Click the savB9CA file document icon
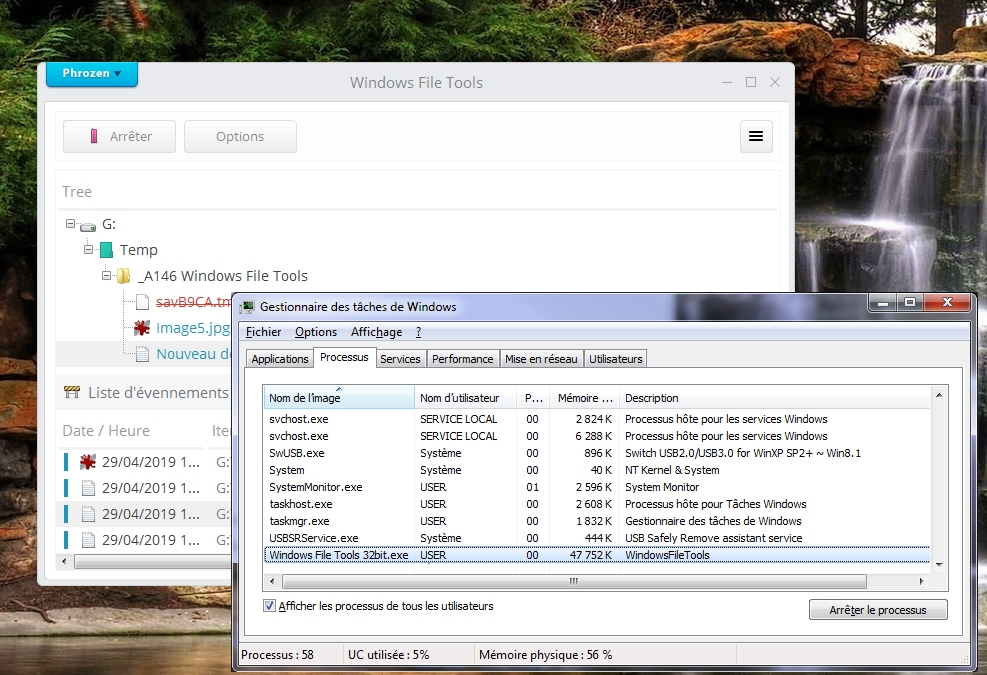 142,302
